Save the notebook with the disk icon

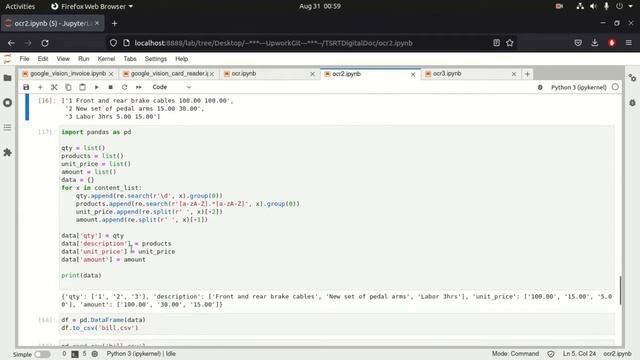pos(26,87)
